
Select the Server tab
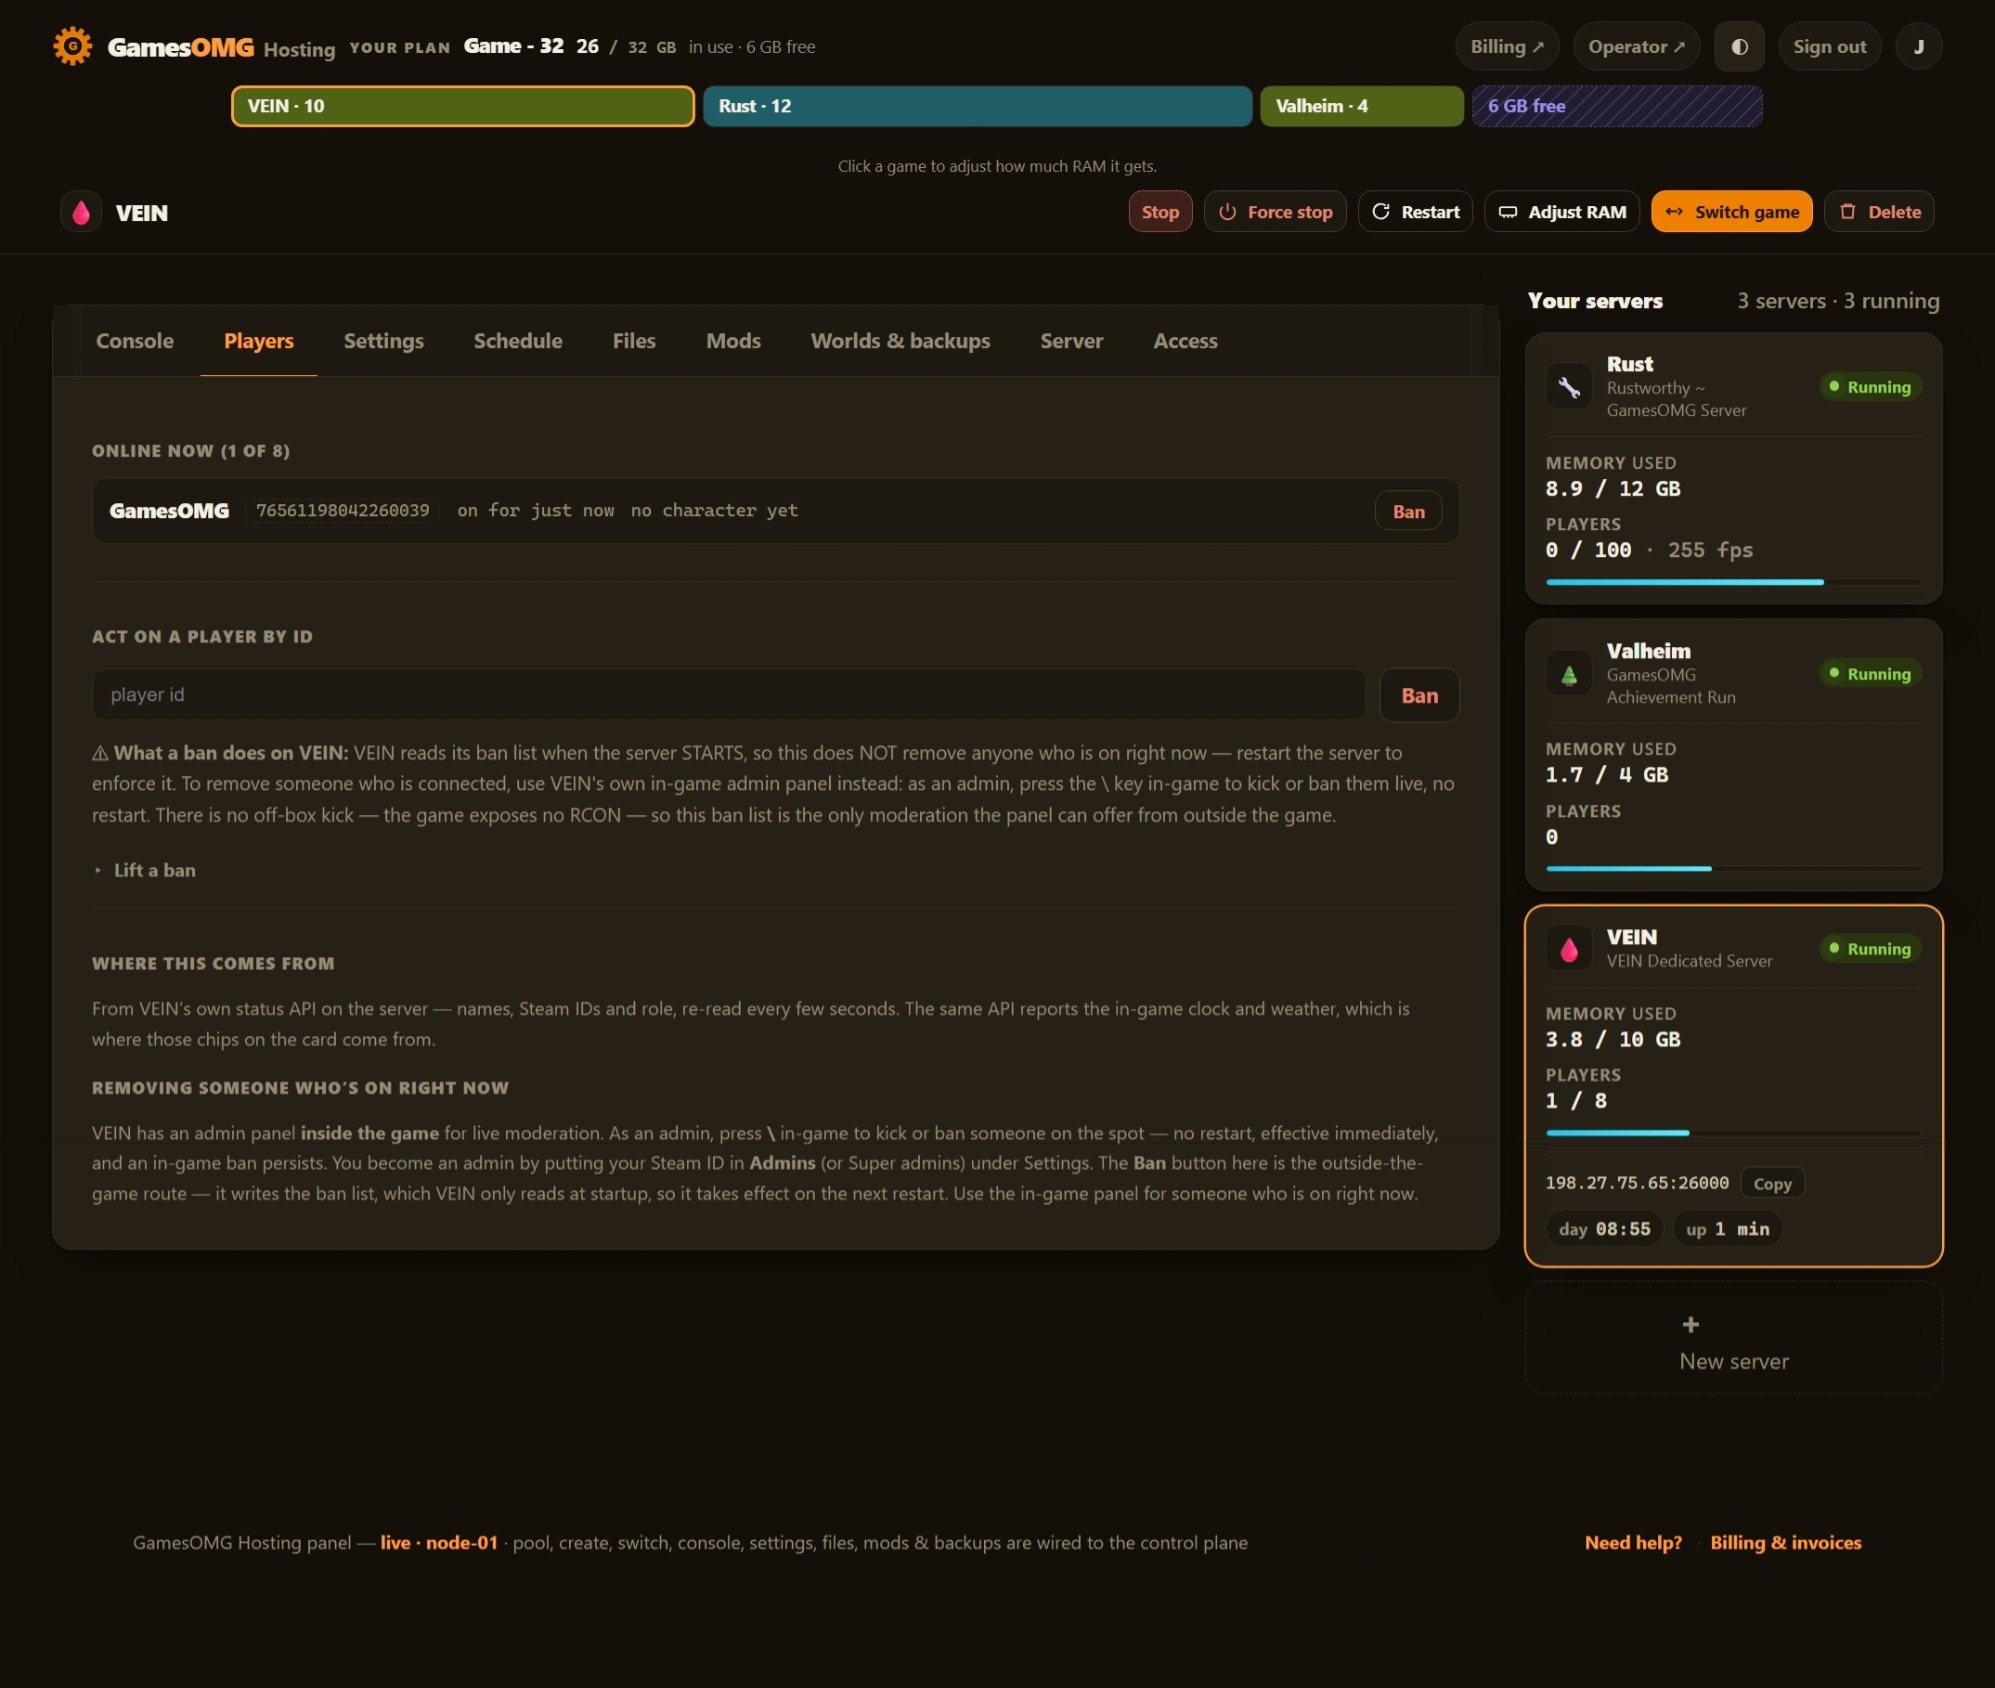click(1071, 341)
